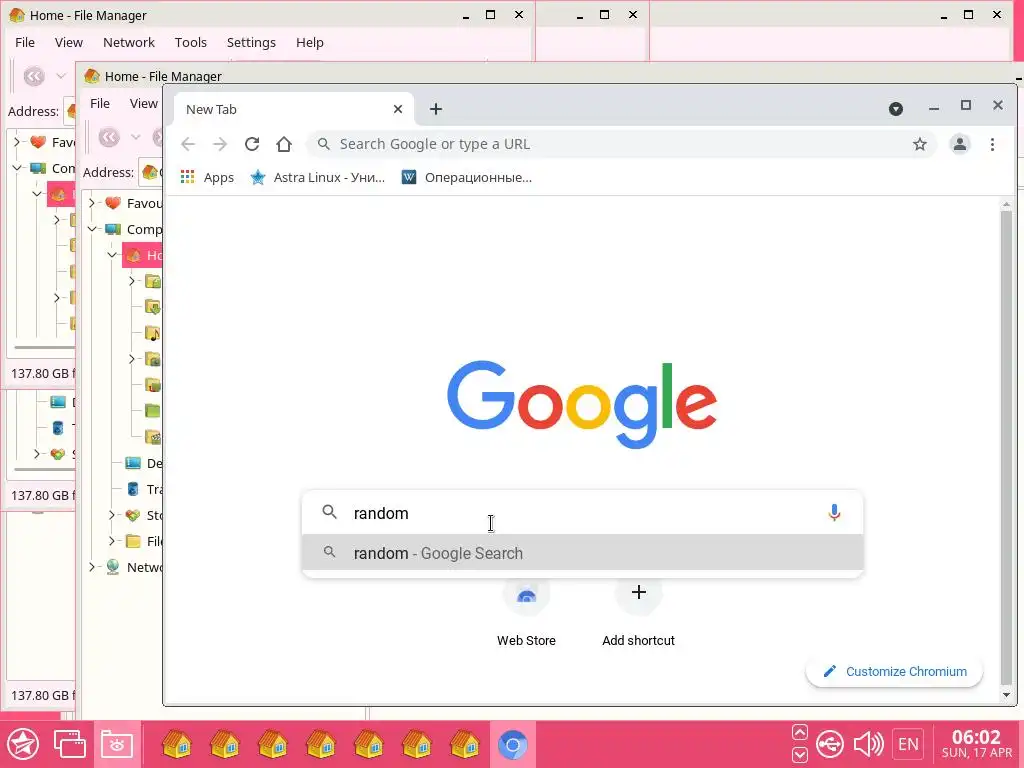The height and width of the screenshot is (768, 1024).
Task: Select the New Tab tab
Action: pos(294,109)
